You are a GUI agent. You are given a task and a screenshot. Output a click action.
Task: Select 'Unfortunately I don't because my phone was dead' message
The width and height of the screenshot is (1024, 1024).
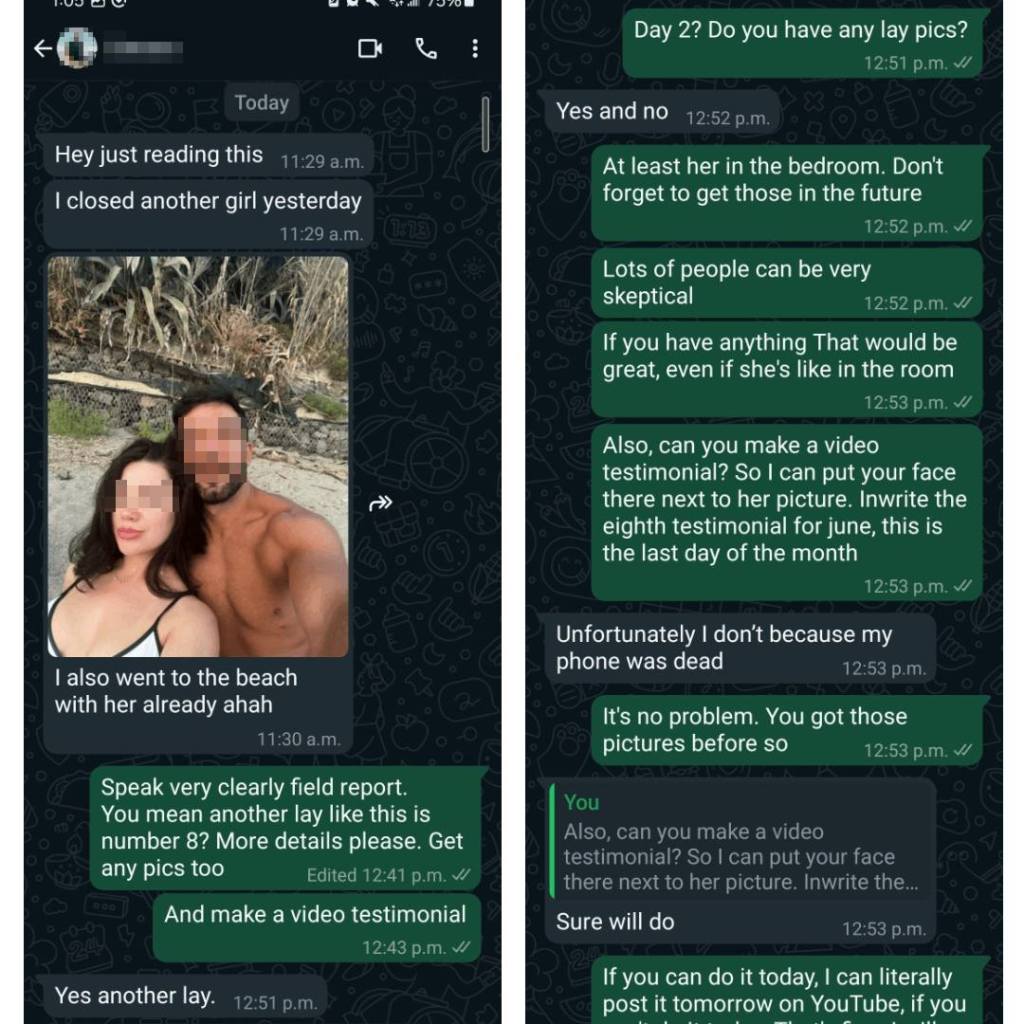pyautogui.click(x=740, y=648)
